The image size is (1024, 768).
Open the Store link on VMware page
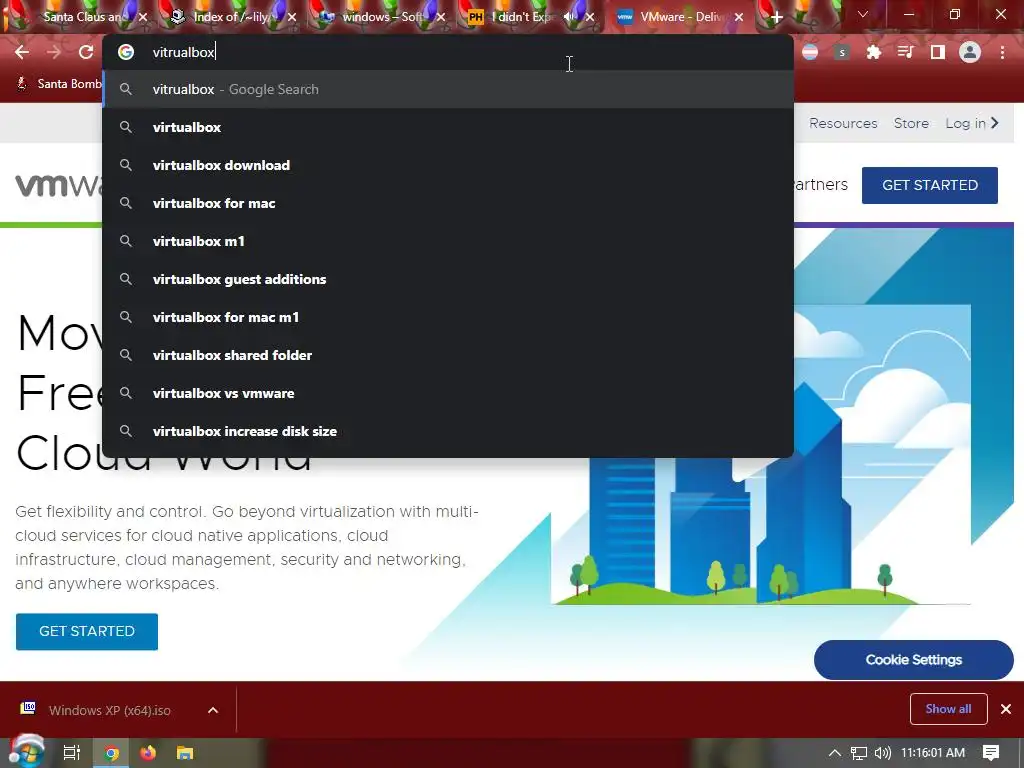(x=911, y=123)
